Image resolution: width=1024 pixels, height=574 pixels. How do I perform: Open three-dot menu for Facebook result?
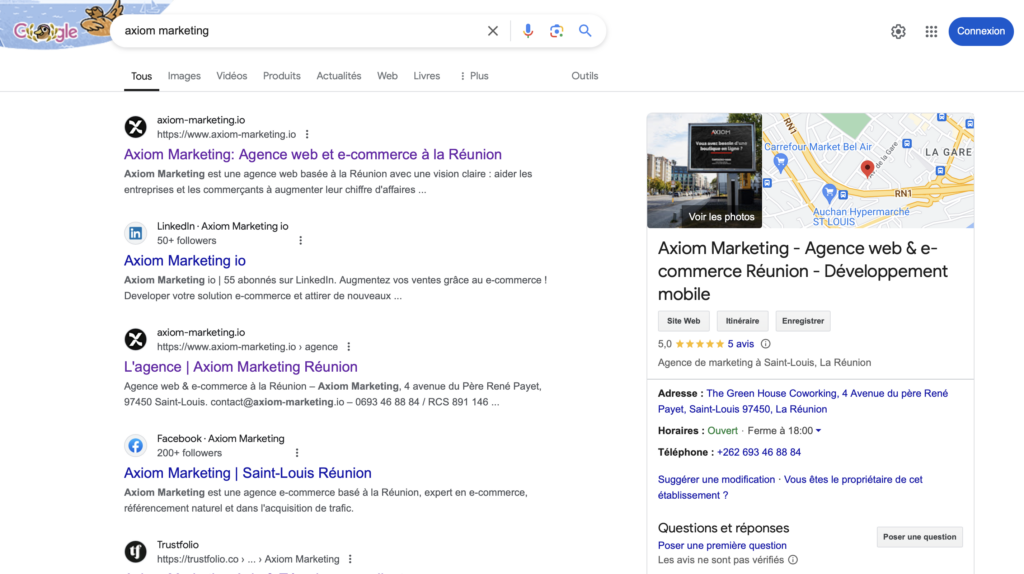point(297,453)
